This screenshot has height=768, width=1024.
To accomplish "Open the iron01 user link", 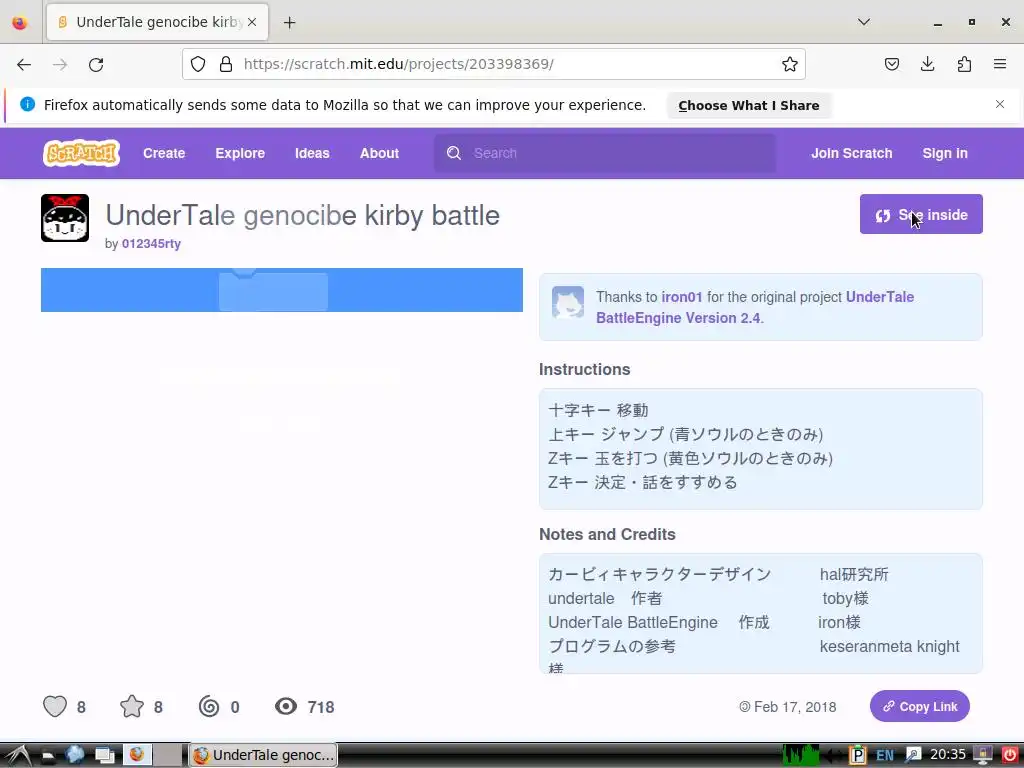I will click(x=682, y=297).
